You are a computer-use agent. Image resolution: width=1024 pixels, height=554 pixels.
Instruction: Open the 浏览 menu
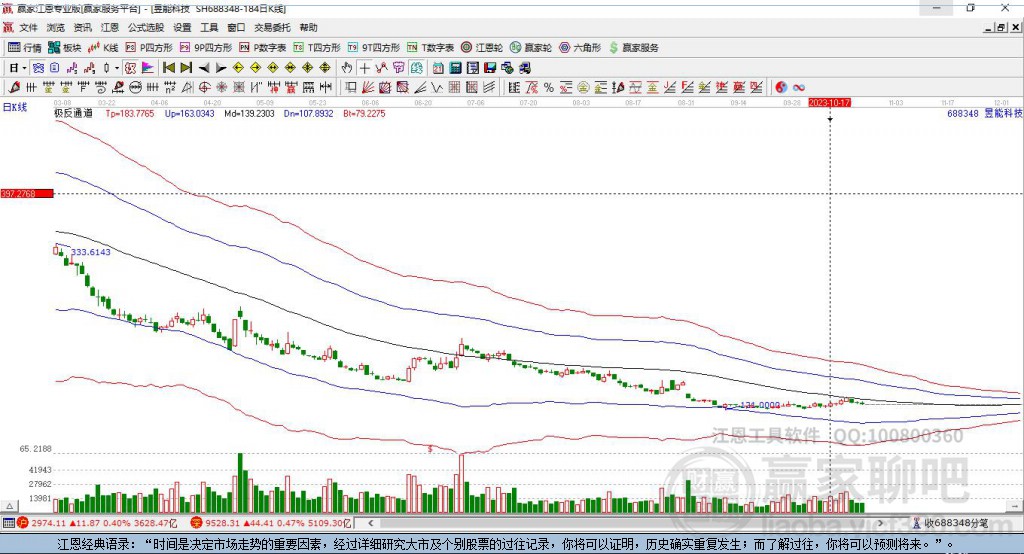tap(56, 27)
